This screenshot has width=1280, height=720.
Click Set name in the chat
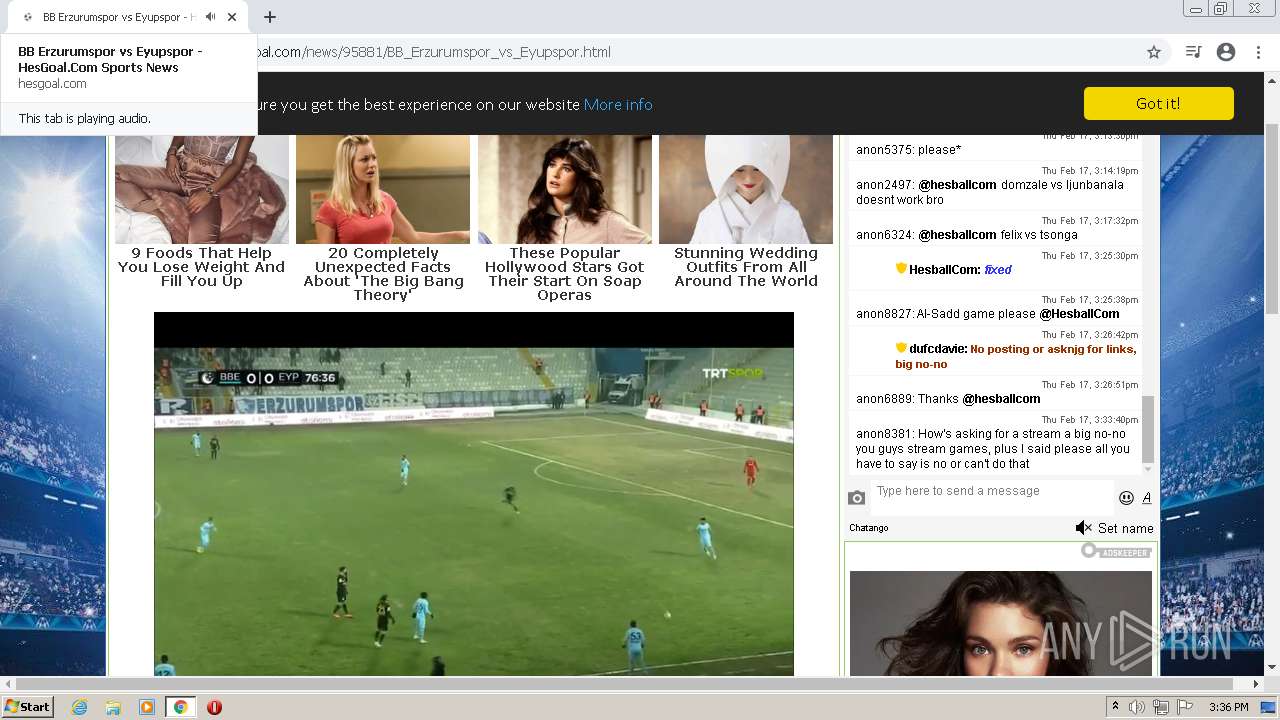click(x=1126, y=528)
